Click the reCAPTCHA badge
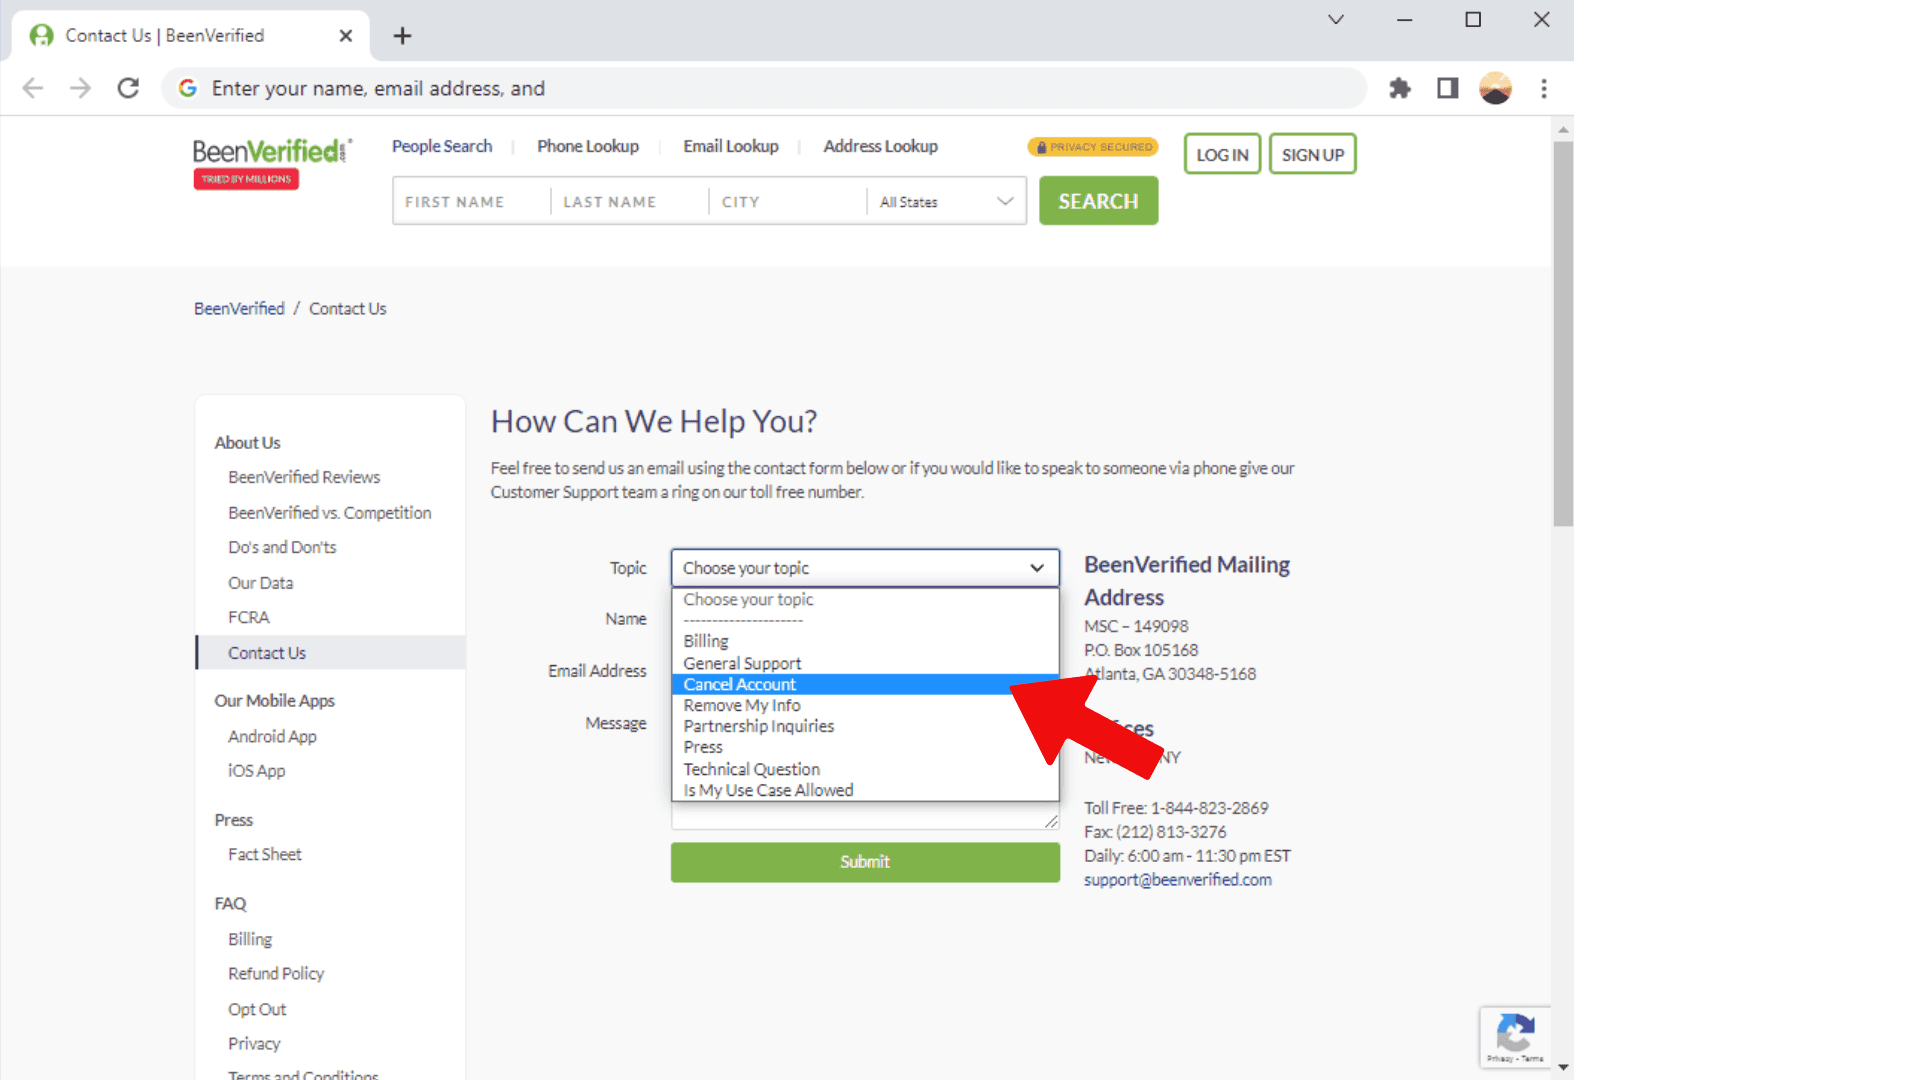1920x1080 pixels. point(1515,1037)
